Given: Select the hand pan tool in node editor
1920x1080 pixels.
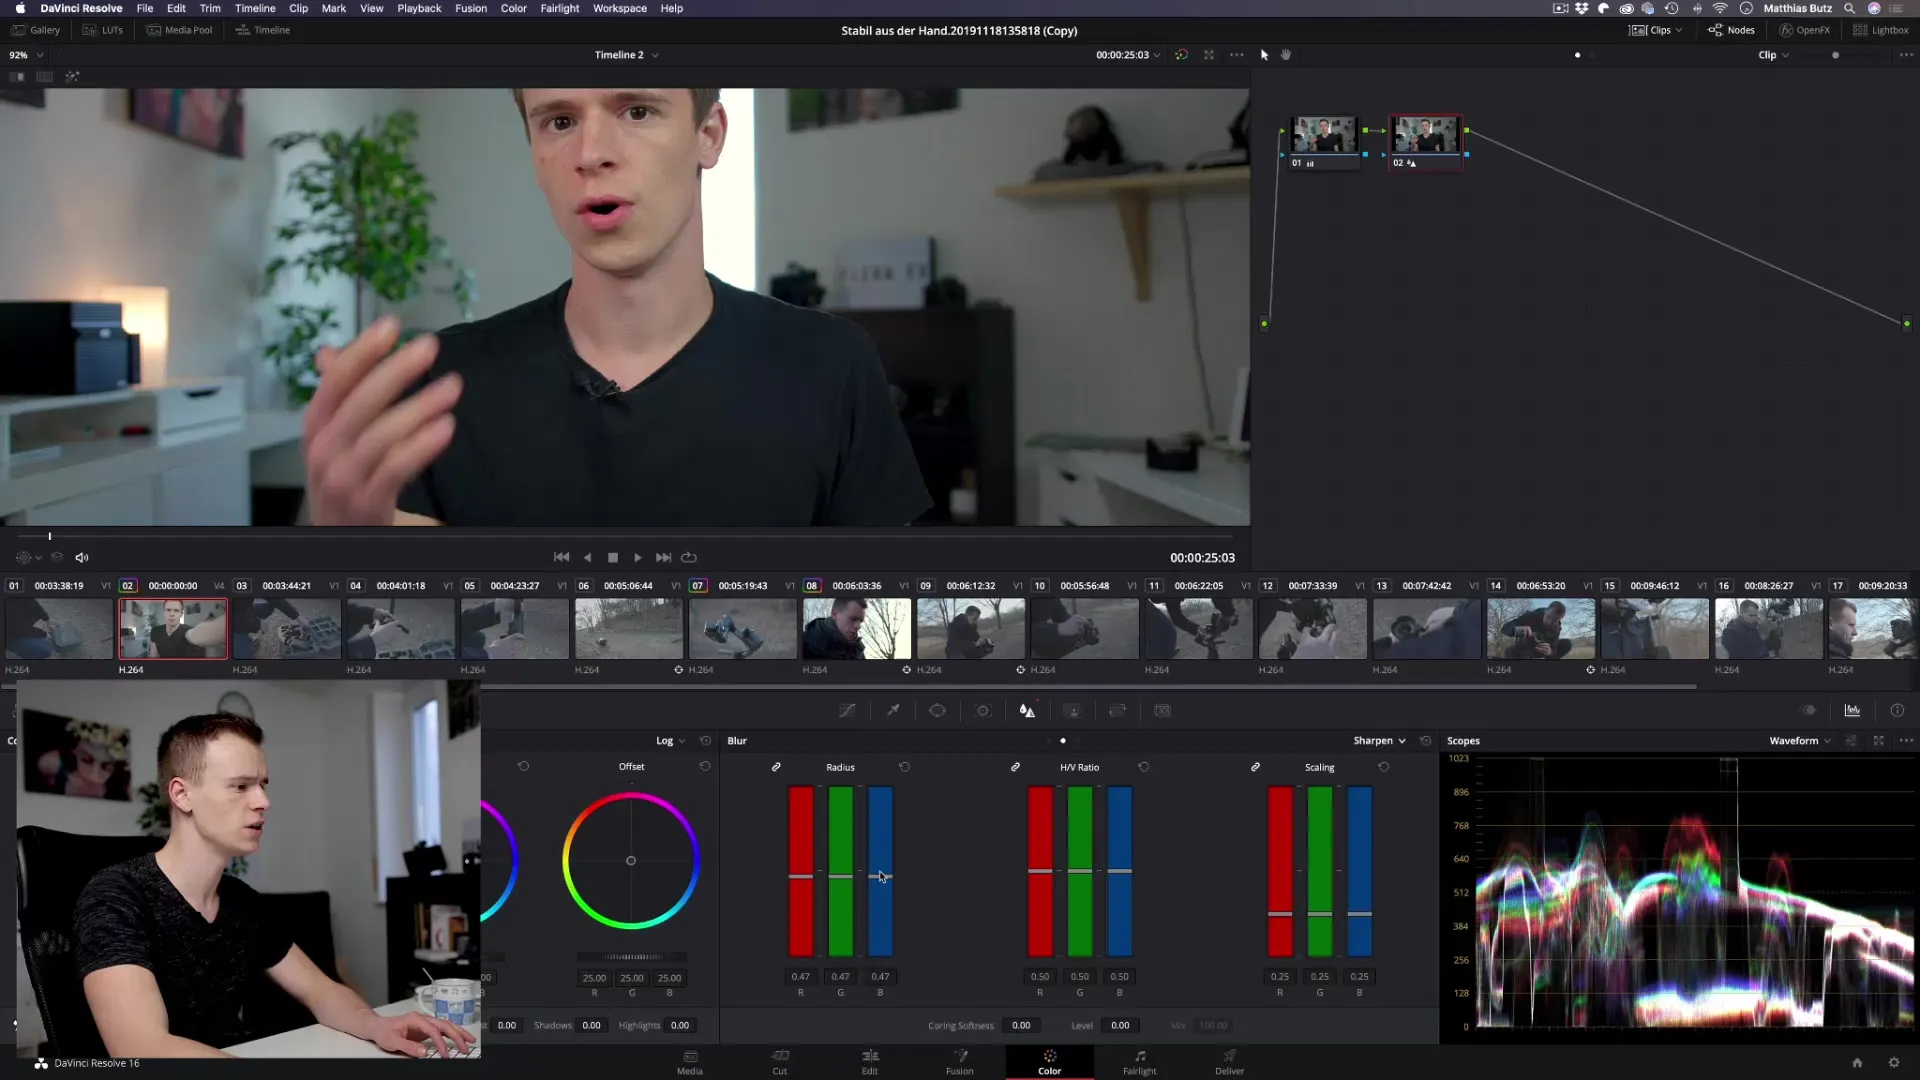Looking at the screenshot, I should pos(1286,55).
